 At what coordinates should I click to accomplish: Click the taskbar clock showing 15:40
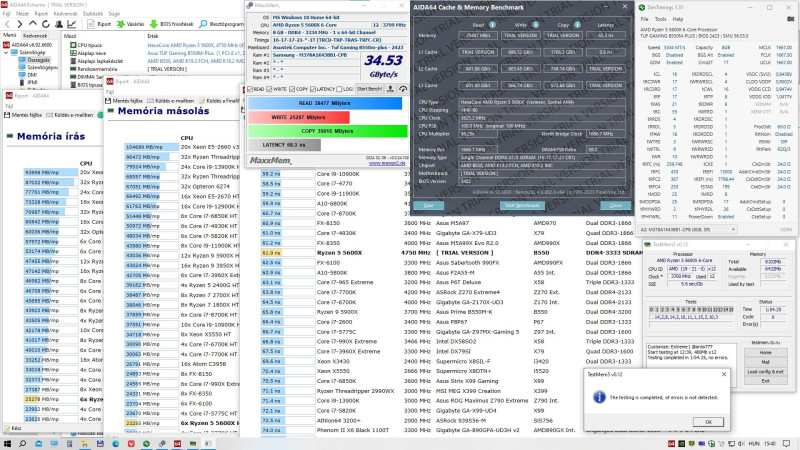[770, 444]
